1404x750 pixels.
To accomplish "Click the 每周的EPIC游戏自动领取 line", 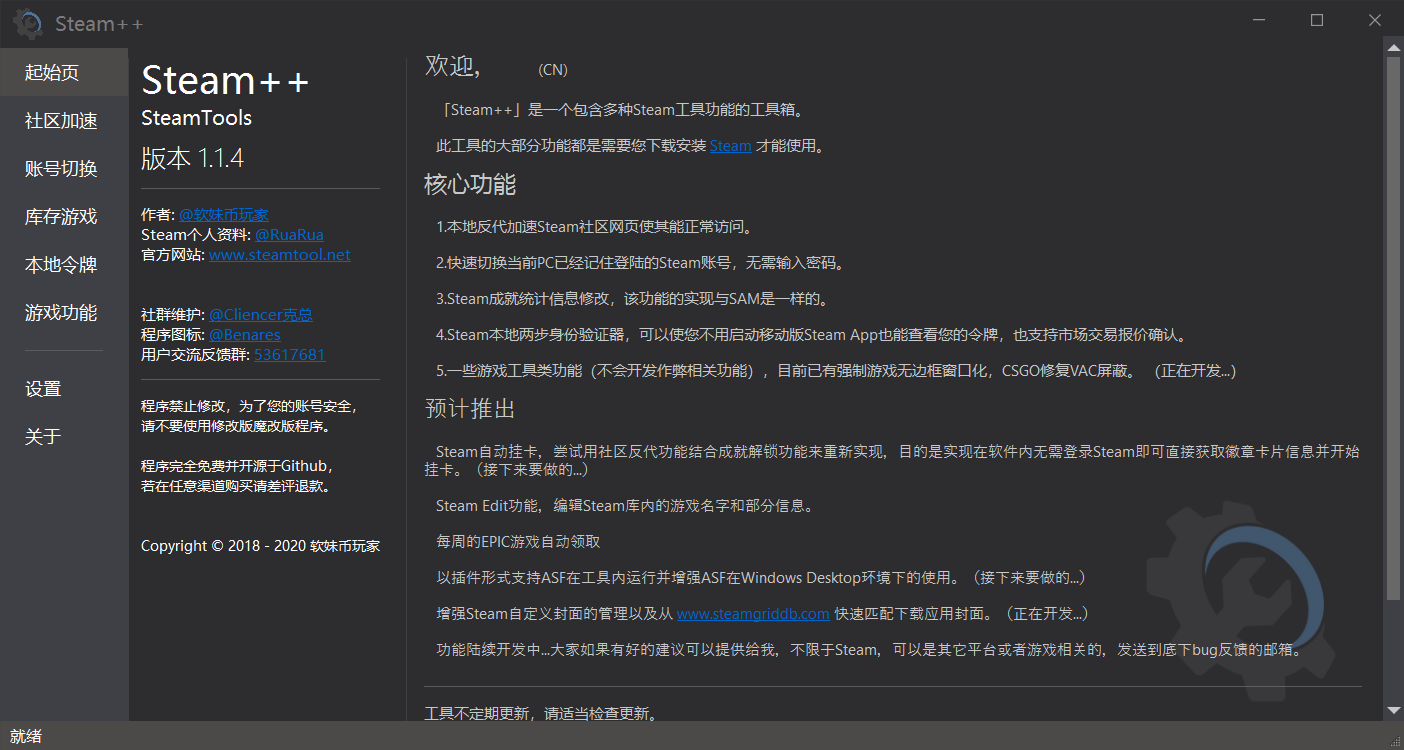I will click(518, 542).
